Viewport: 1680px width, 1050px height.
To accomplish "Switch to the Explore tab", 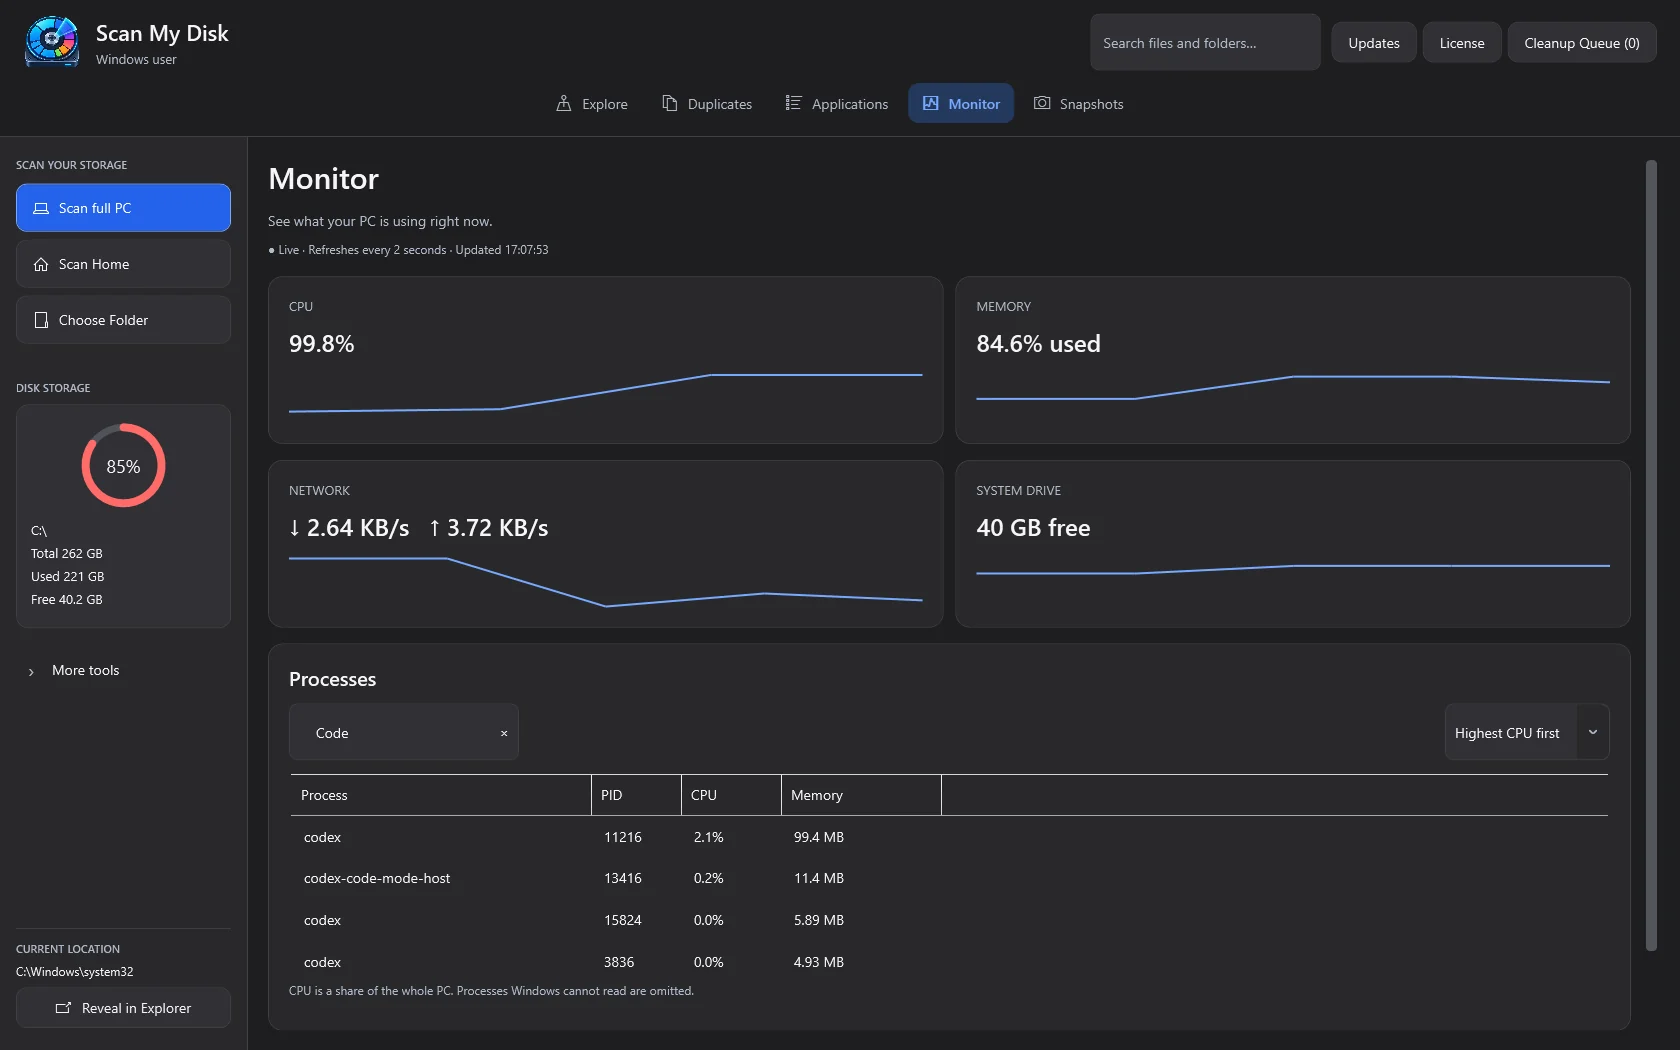I will click(592, 103).
